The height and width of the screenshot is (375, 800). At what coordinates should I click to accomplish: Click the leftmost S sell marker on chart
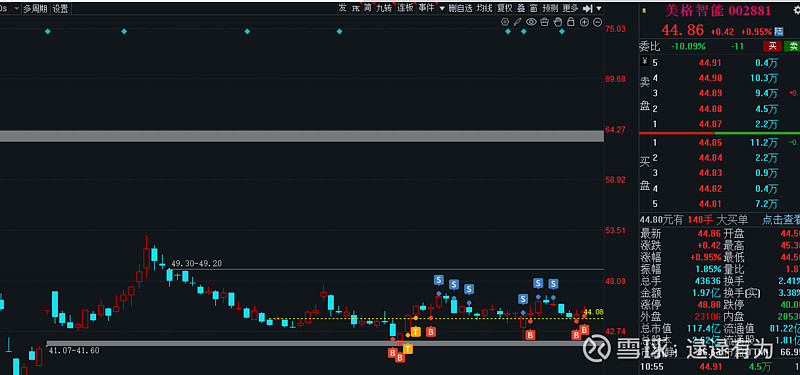[439, 280]
